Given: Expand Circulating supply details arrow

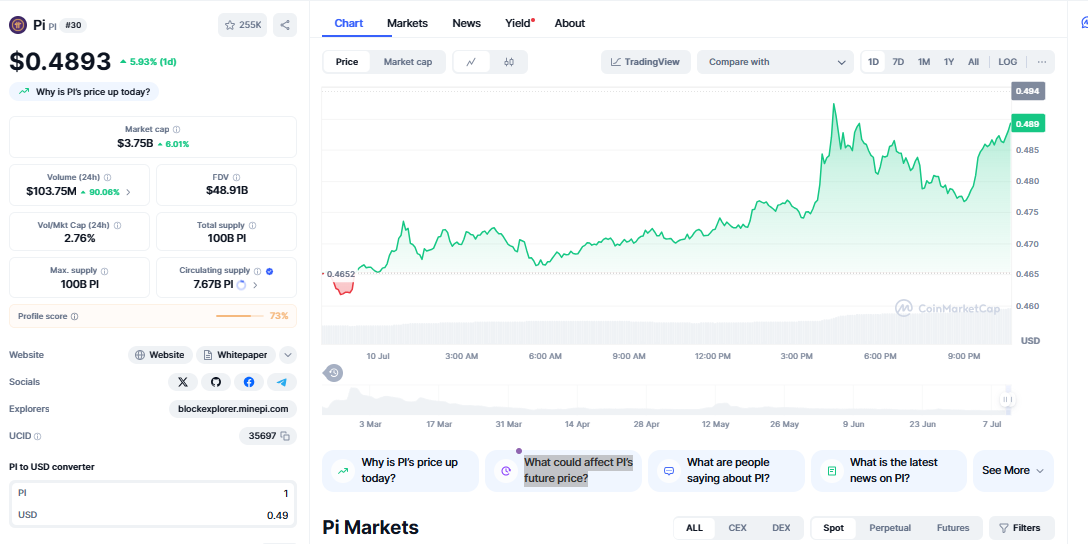Looking at the screenshot, I should pyautogui.click(x=255, y=284).
